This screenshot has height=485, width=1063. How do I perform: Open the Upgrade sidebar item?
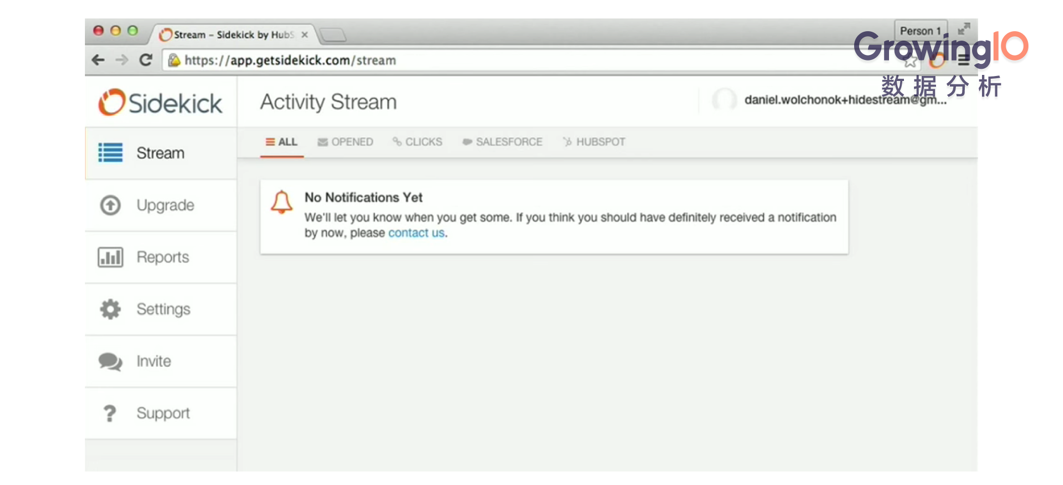click(x=161, y=206)
